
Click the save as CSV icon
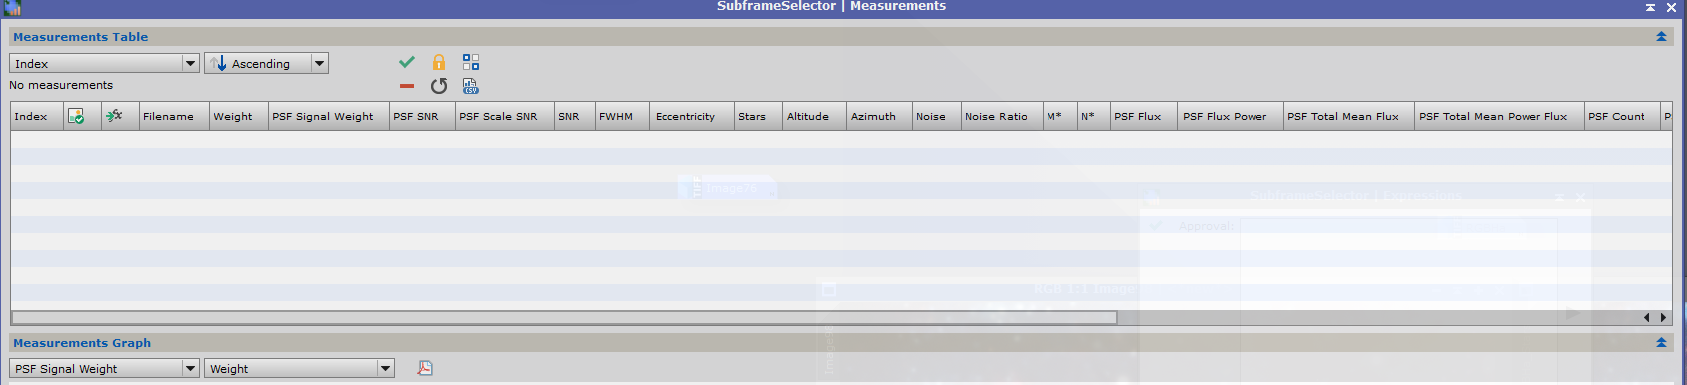(x=471, y=86)
